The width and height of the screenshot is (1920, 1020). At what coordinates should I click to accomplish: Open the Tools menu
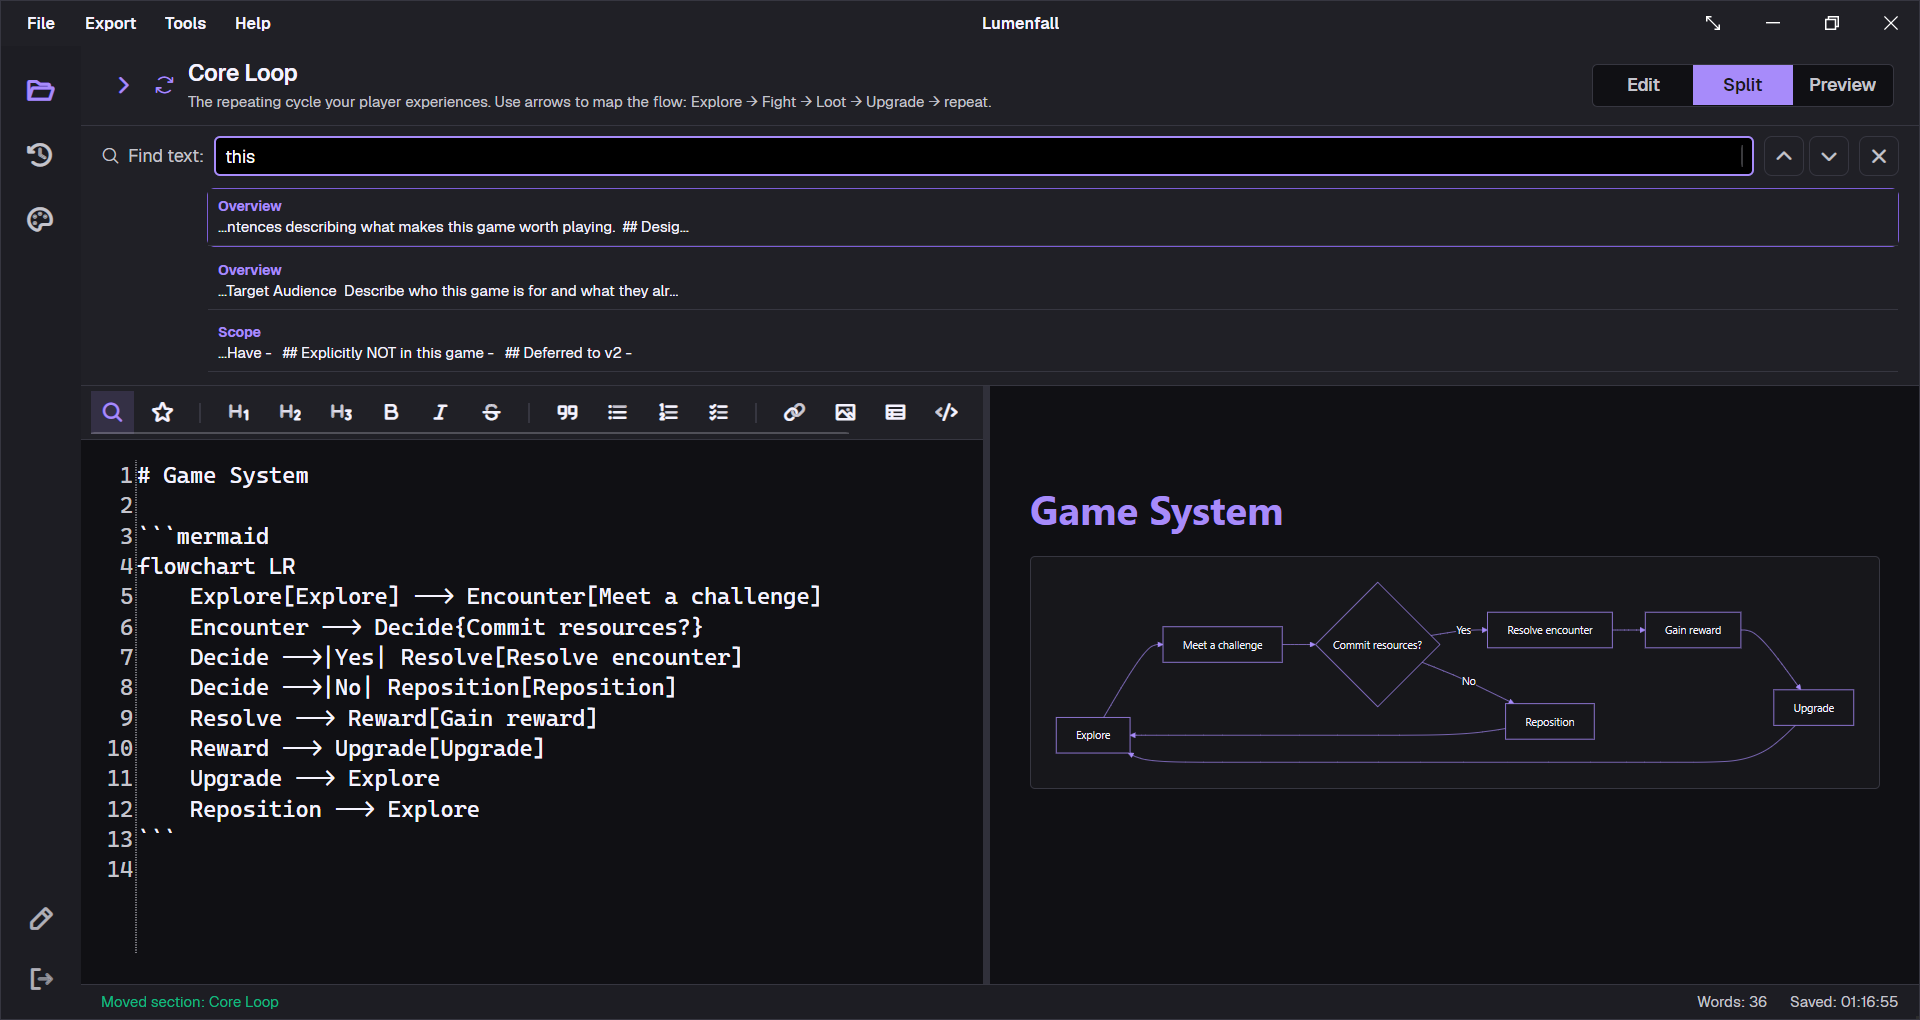click(185, 23)
